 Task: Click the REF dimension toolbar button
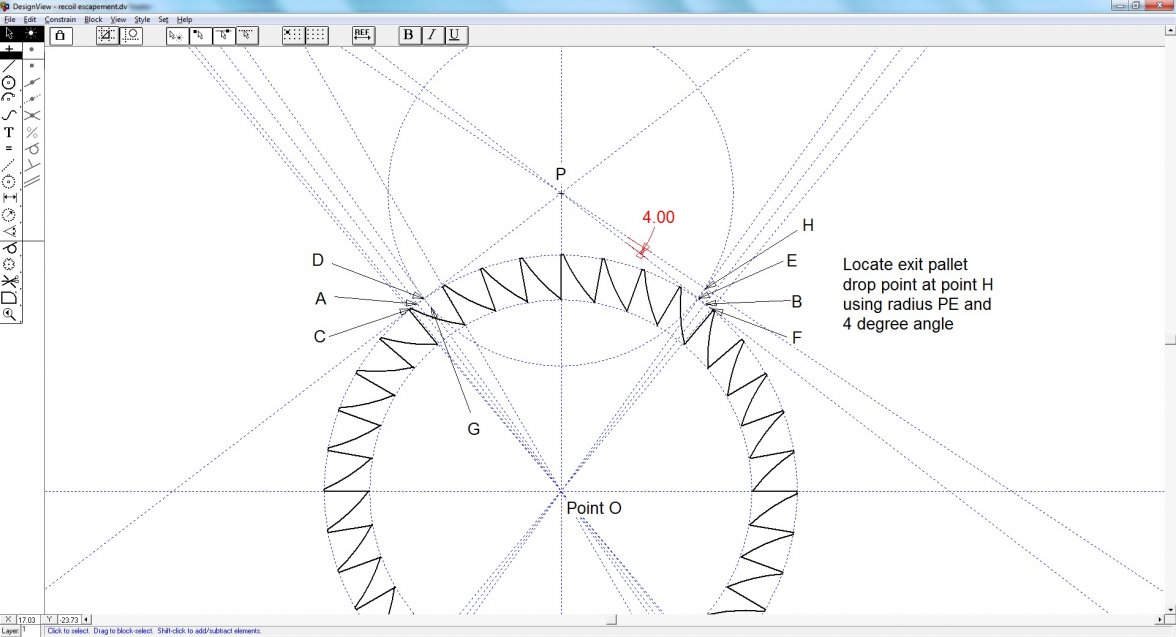click(362, 35)
